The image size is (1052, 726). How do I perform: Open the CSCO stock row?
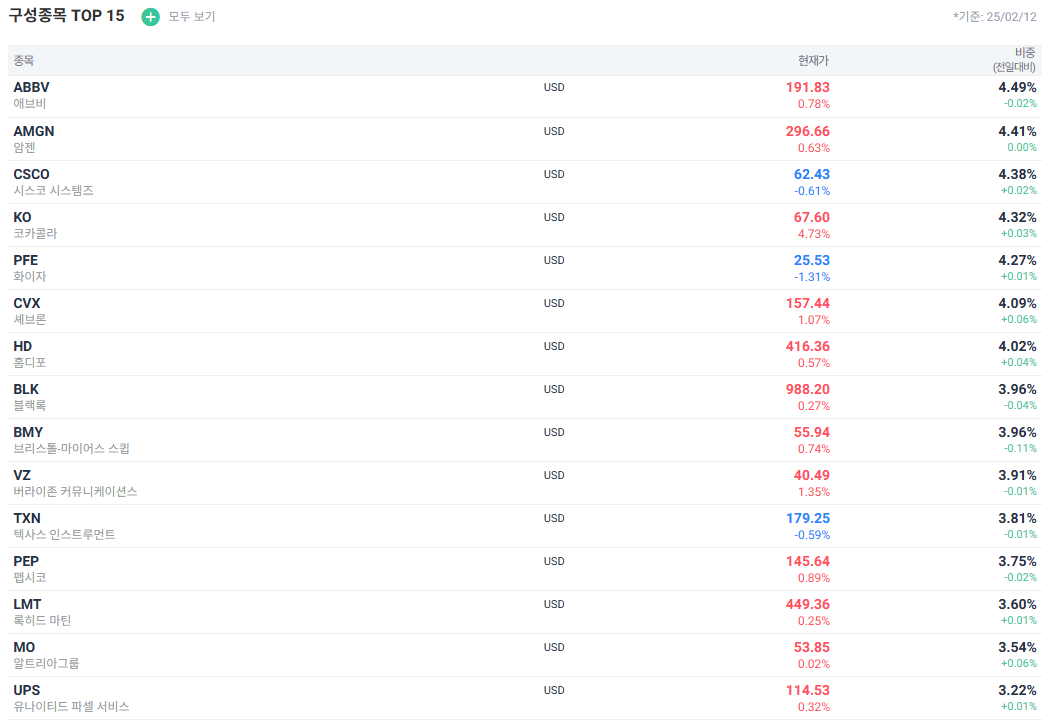(525, 182)
